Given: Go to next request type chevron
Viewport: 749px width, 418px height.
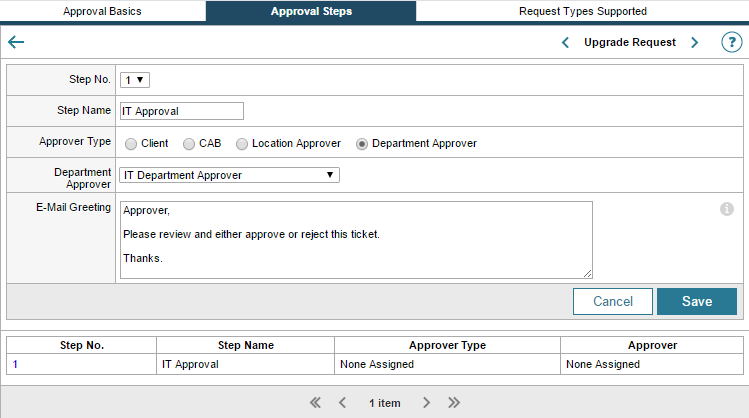Looking at the screenshot, I should click(695, 42).
